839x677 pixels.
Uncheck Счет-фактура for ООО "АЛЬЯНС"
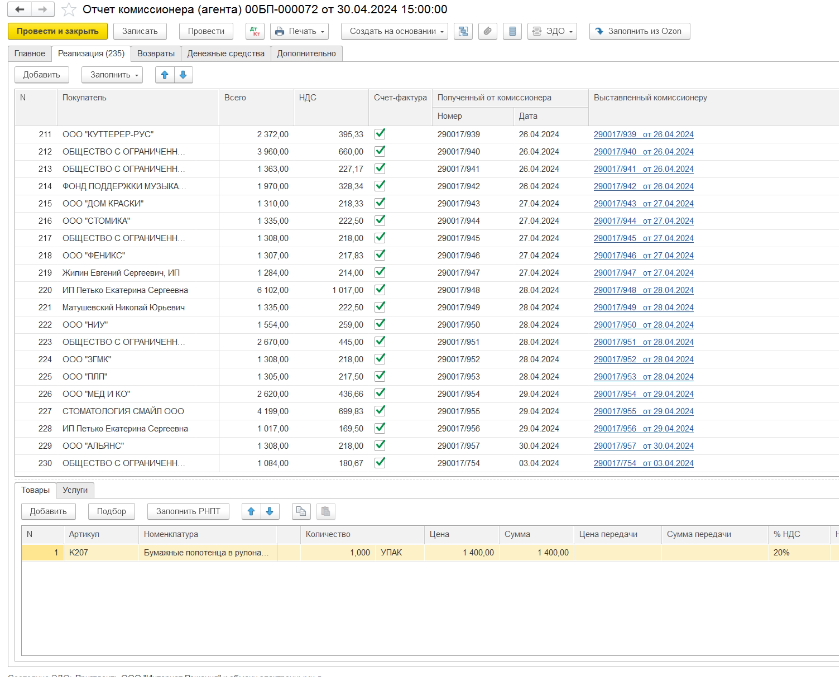click(380, 445)
